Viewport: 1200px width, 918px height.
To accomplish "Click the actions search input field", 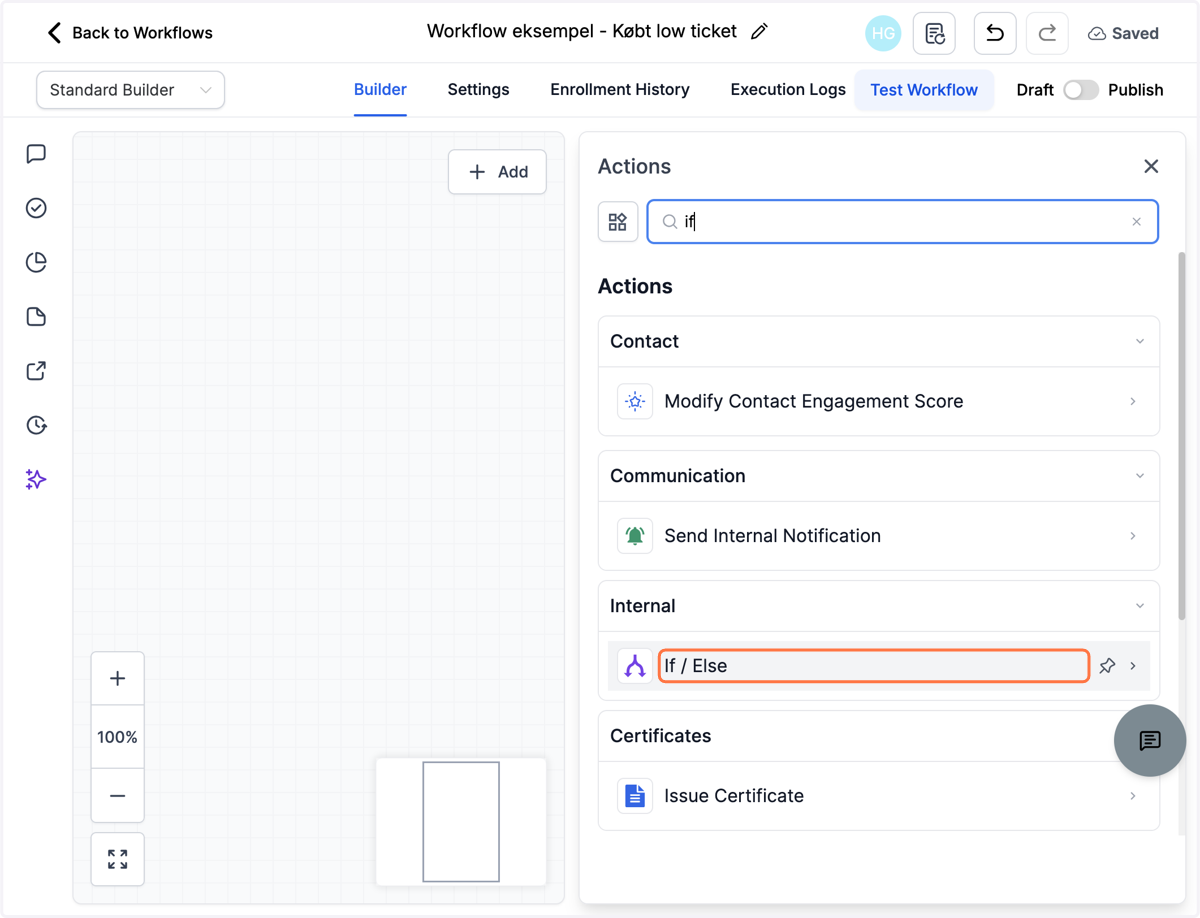I will [x=902, y=222].
